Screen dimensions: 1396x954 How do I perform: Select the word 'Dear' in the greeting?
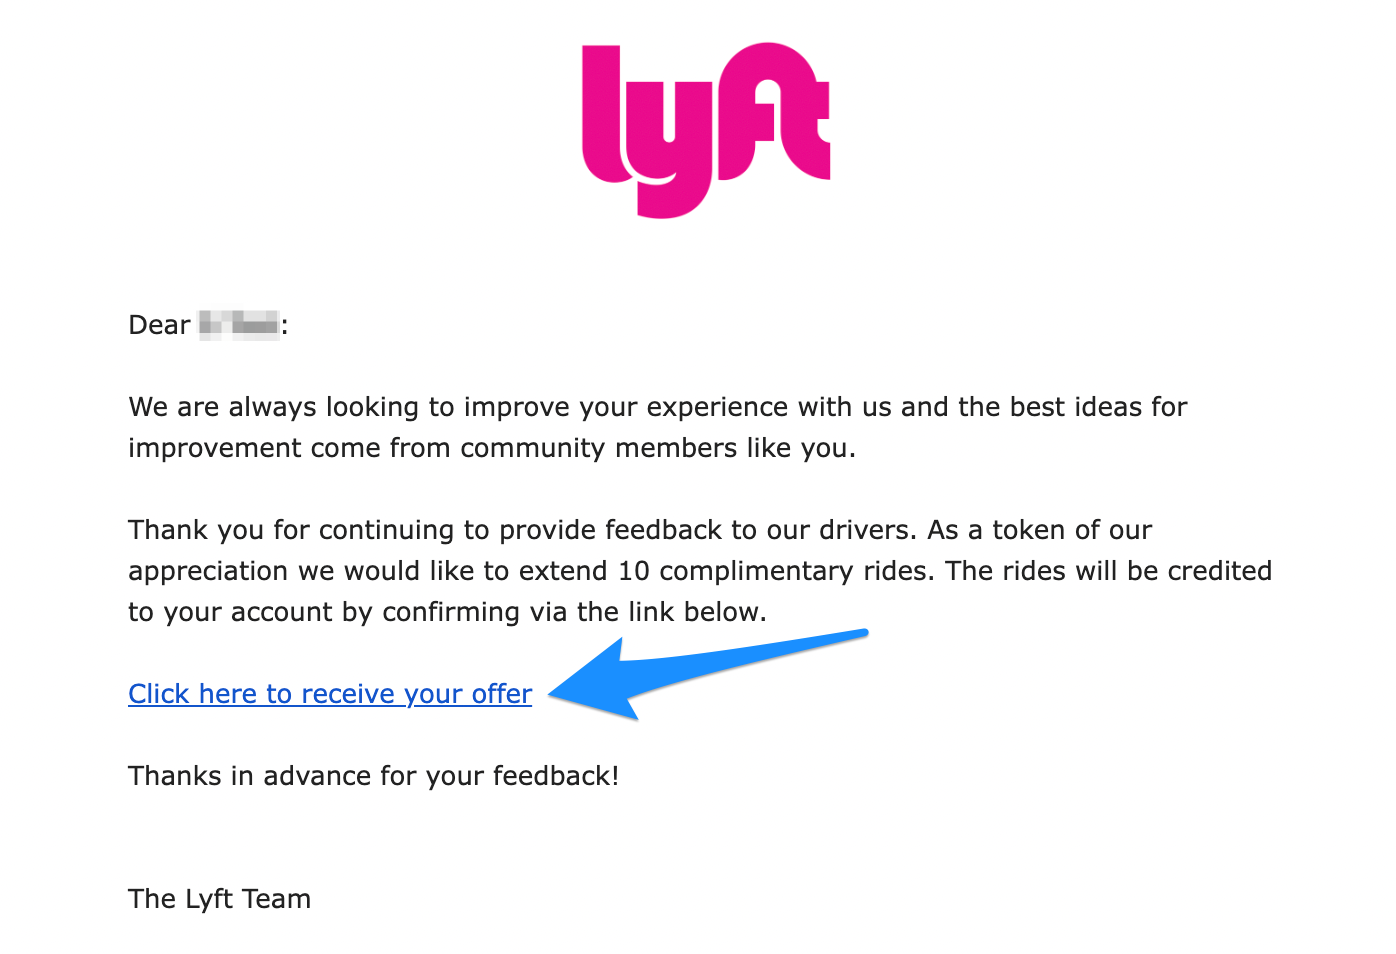pyautogui.click(x=159, y=325)
